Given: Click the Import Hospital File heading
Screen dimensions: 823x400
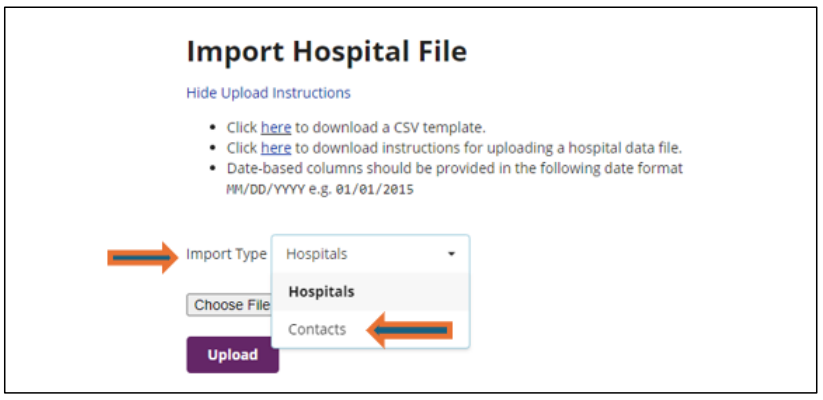Looking at the screenshot, I should pyautogui.click(x=326, y=52).
